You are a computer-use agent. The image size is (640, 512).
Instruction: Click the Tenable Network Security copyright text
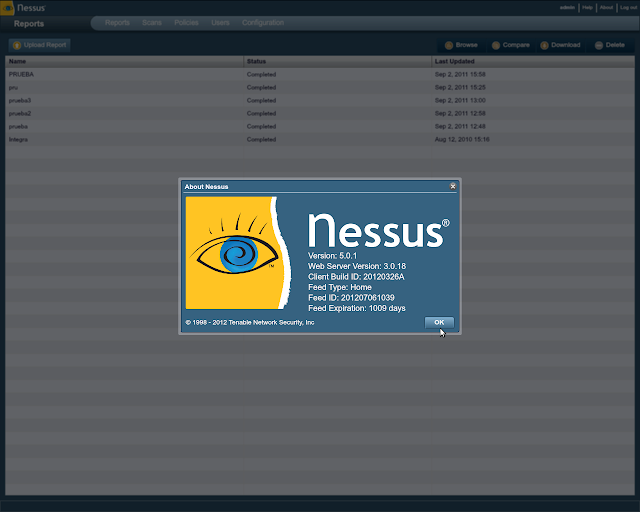pos(250,323)
